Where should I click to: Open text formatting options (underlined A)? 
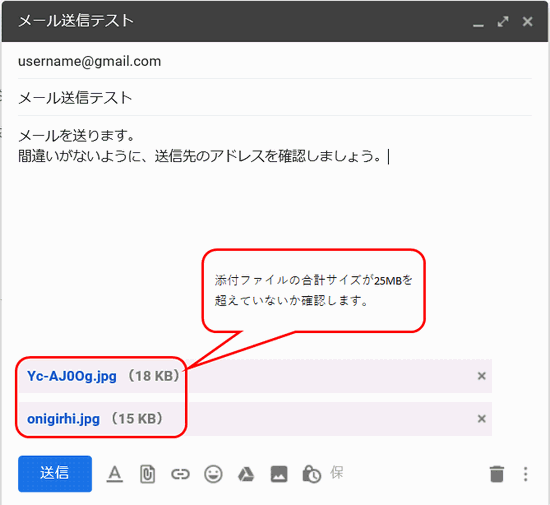coord(114,474)
